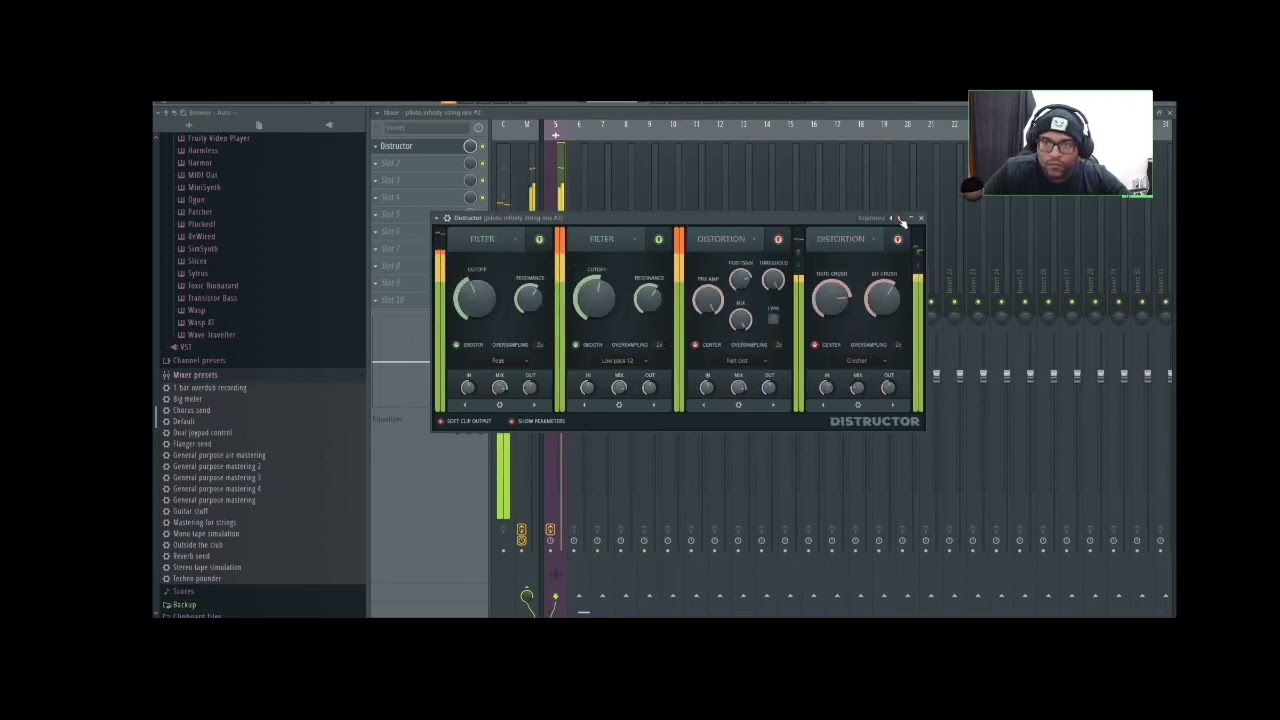
Task: Expand the Mixer presets folder
Action: tap(195, 375)
